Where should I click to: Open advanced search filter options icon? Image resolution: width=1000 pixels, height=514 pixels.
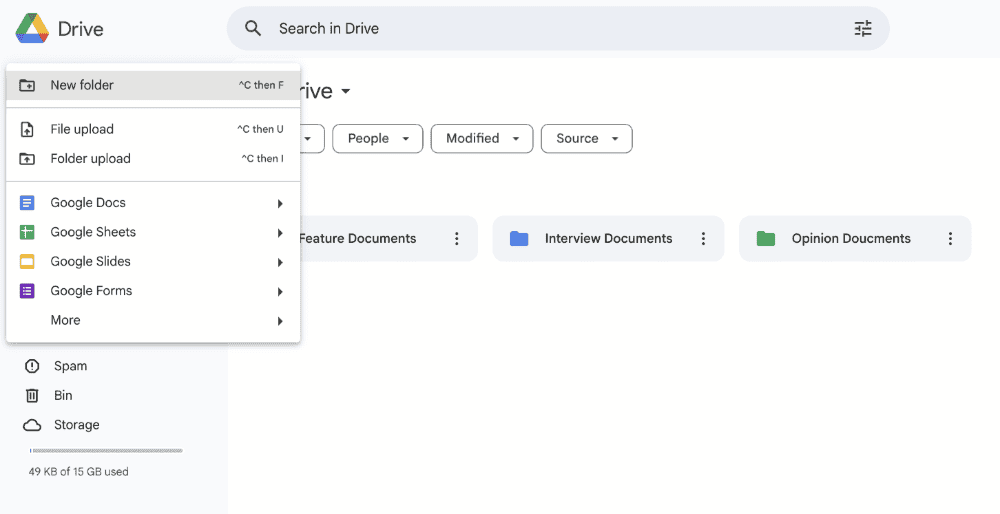tap(862, 29)
